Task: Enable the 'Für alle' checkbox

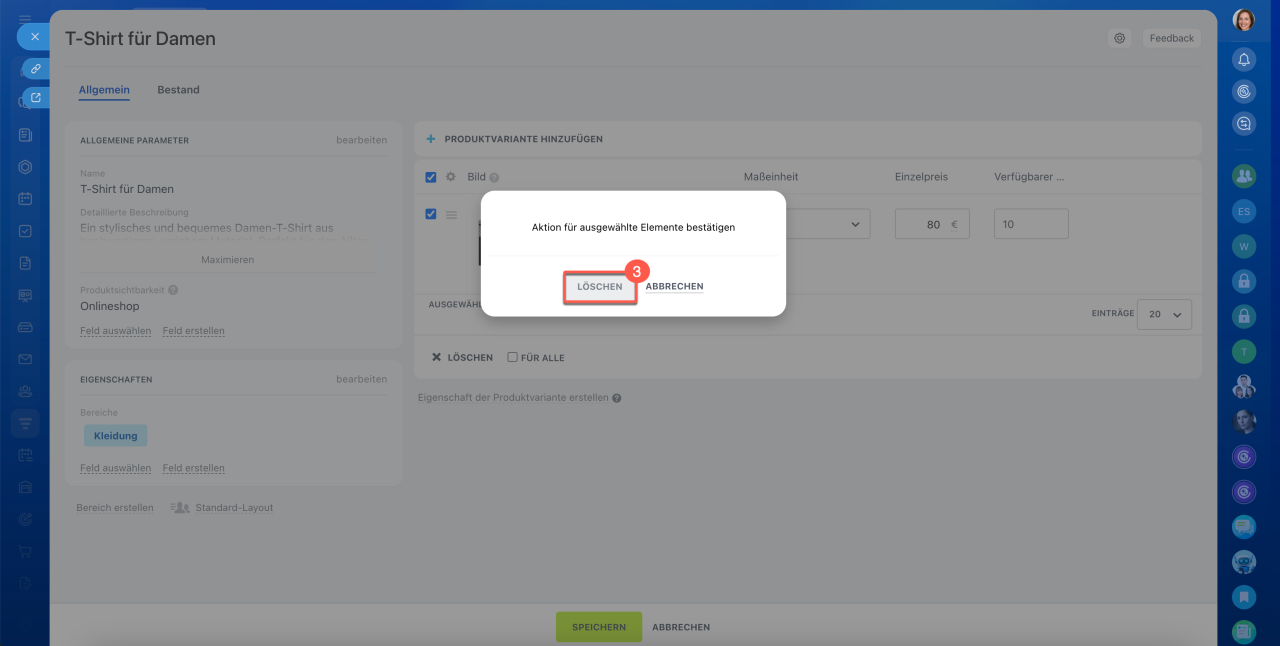Action: (x=512, y=357)
